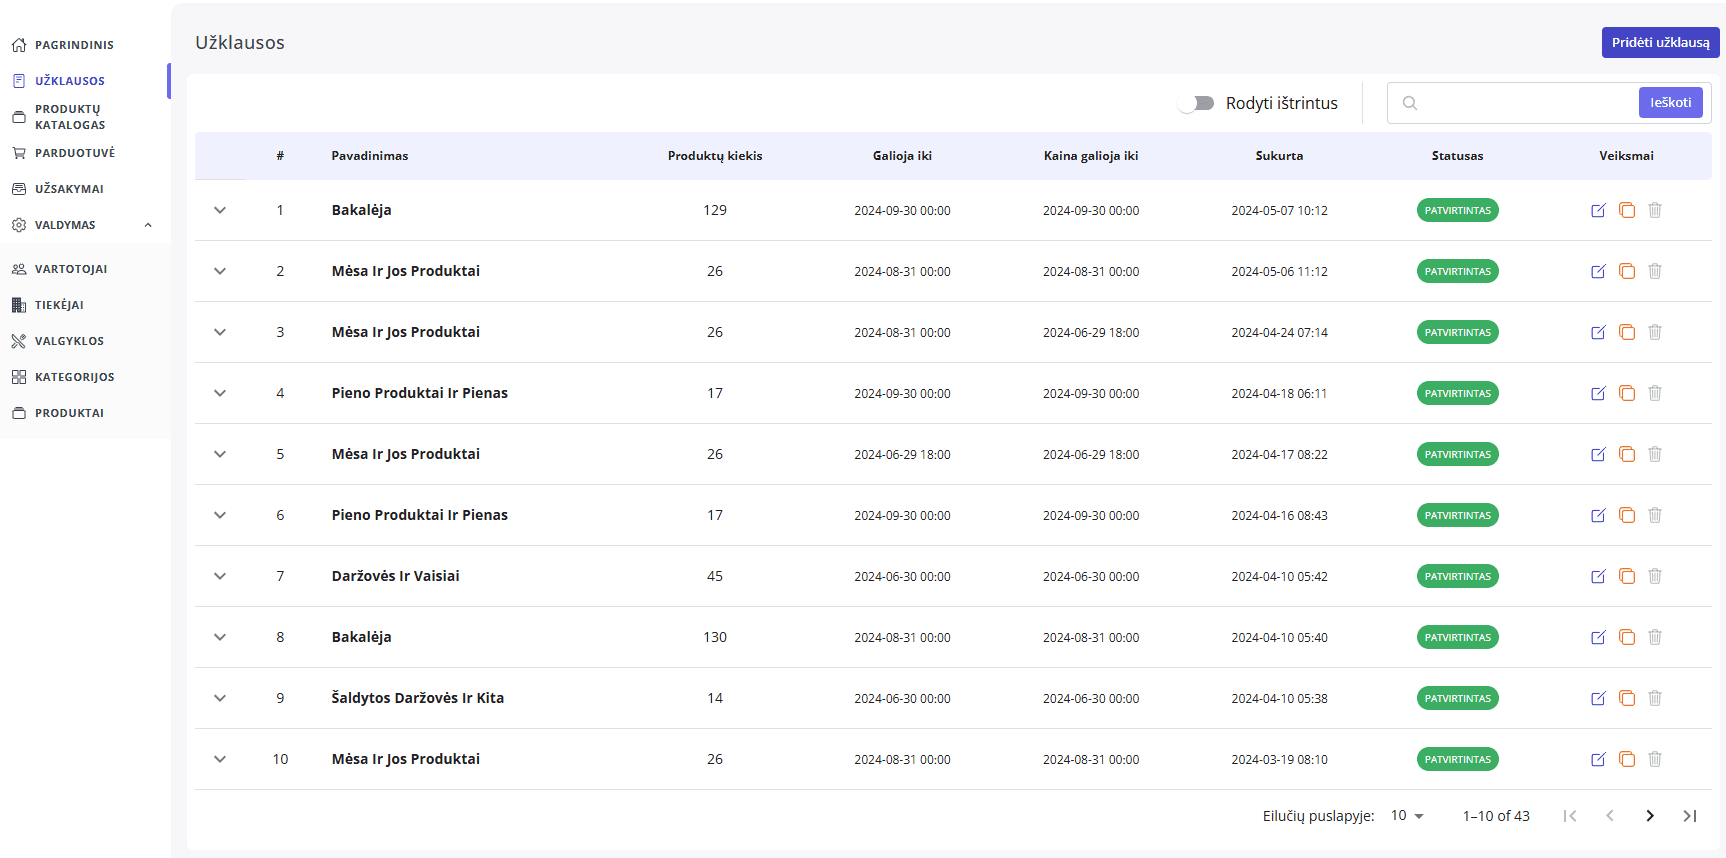This screenshot has height=858, width=1726.
Task: Edit row 7 Daržovės Ir Vaisiai
Action: coord(1598,576)
